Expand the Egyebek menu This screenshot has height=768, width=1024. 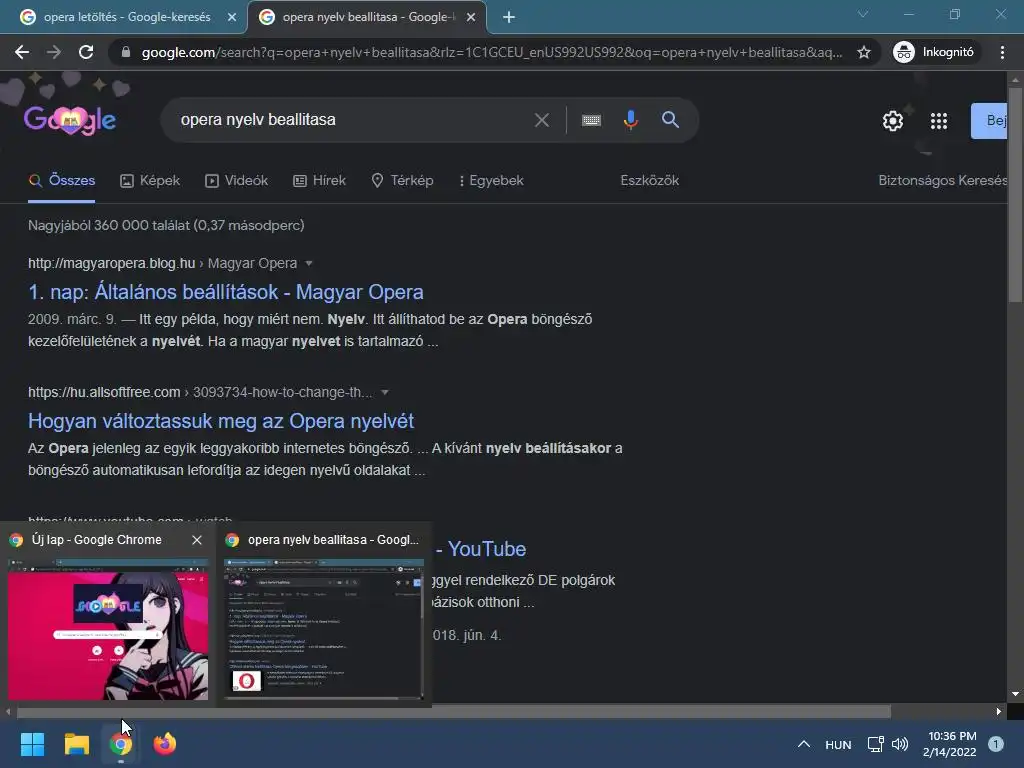pos(492,181)
